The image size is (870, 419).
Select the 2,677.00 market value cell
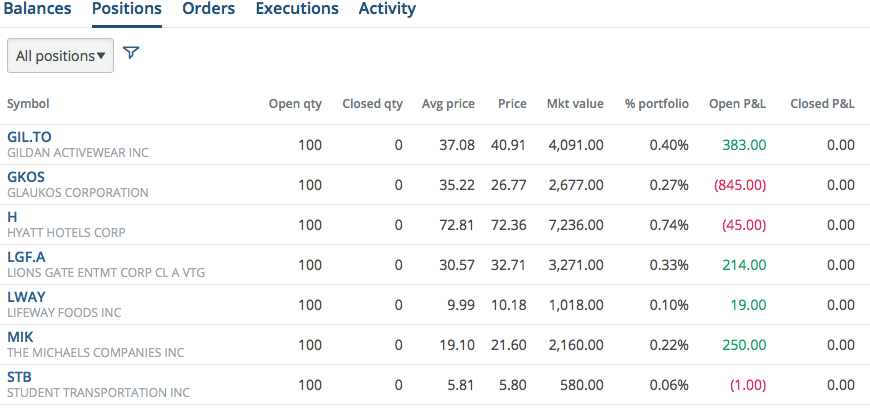576,185
